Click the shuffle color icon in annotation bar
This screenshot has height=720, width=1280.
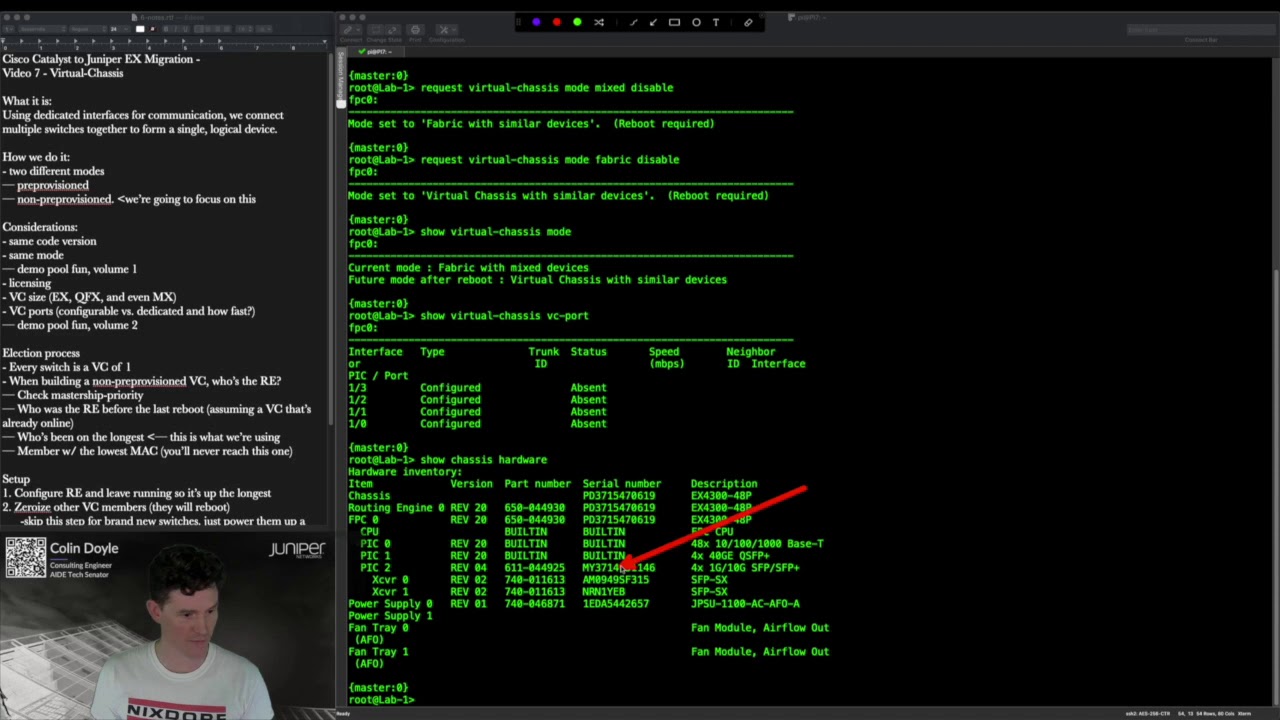point(599,22)
